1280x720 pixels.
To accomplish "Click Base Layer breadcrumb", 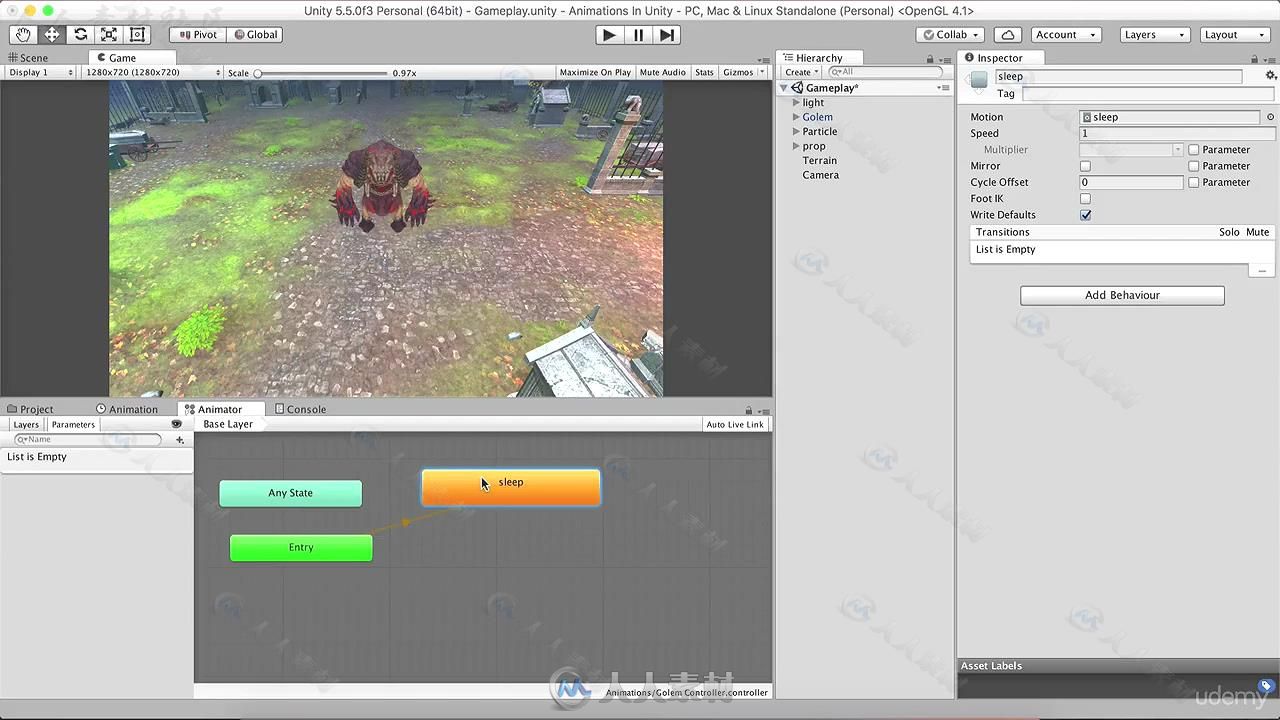I will pos(228,424).
